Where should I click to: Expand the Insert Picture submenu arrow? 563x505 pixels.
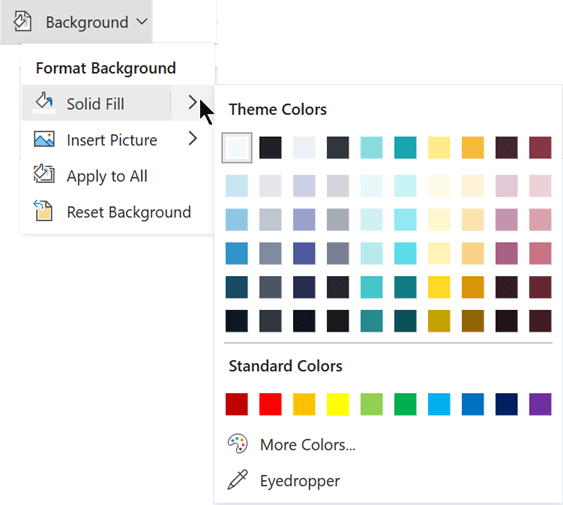pos(192,138)
